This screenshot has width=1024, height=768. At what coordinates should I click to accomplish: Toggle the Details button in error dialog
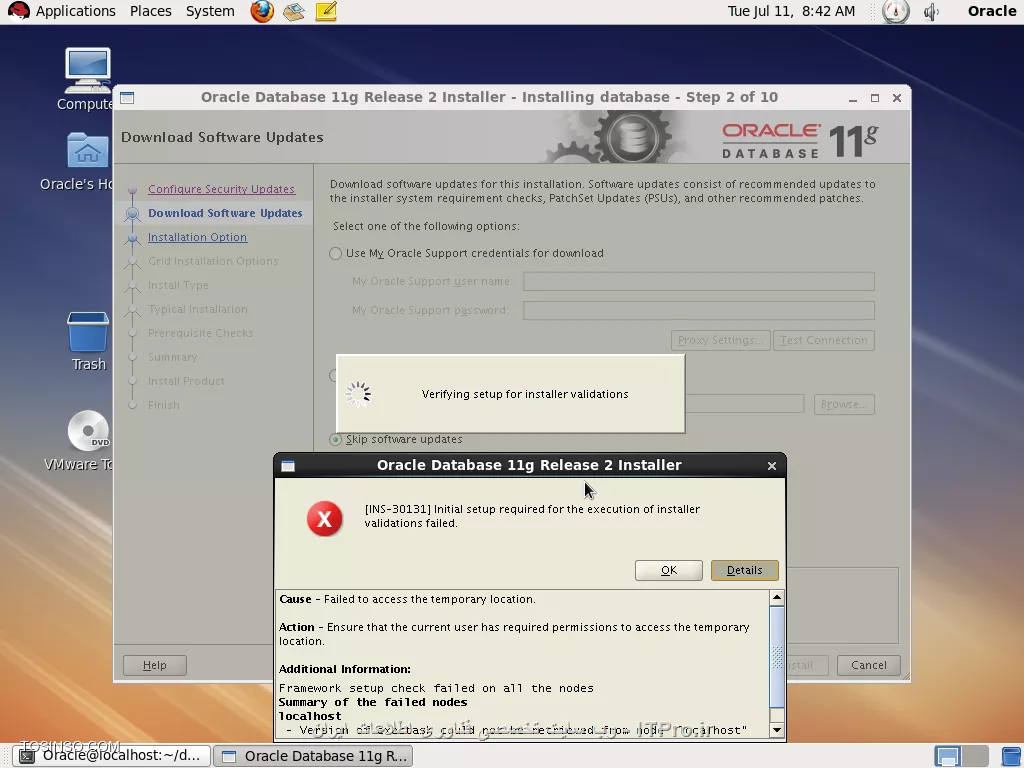point(744,570)
